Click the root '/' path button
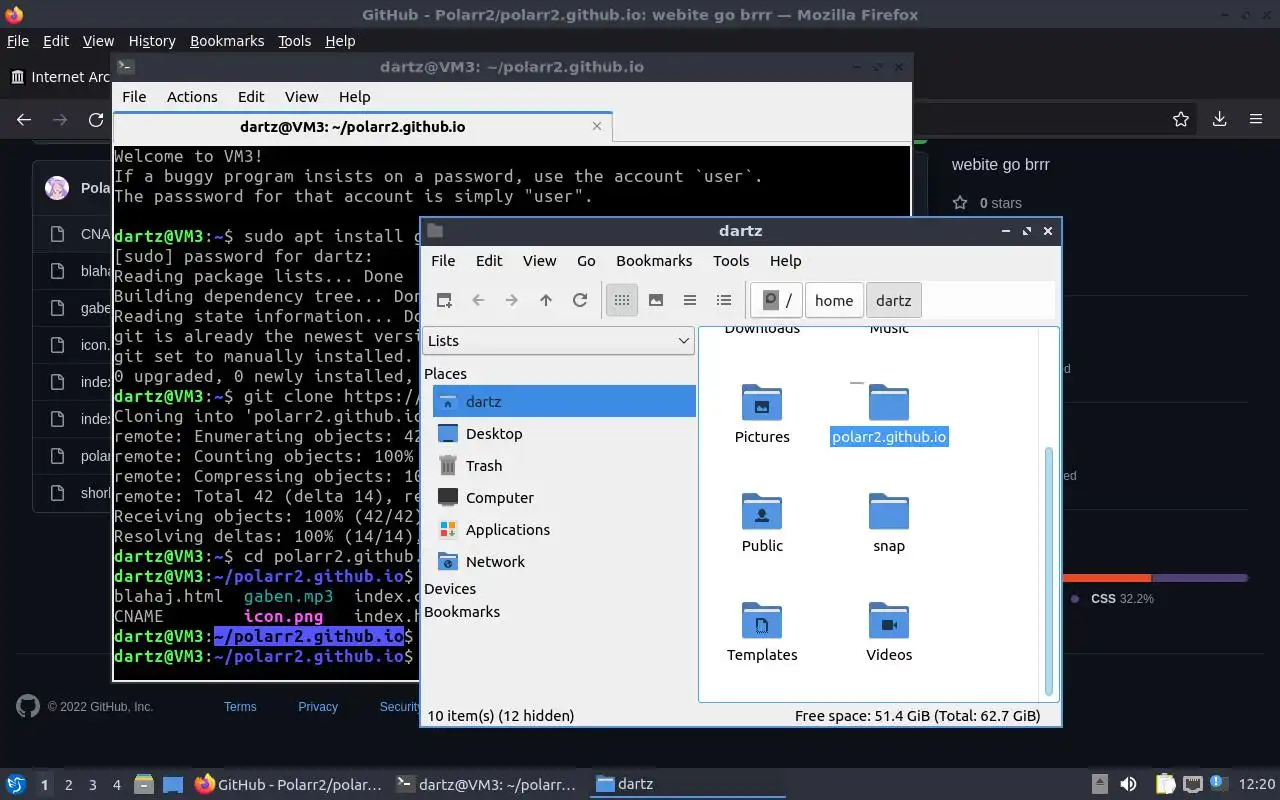Screen dimensions: 1280x800 pos(777,300)
